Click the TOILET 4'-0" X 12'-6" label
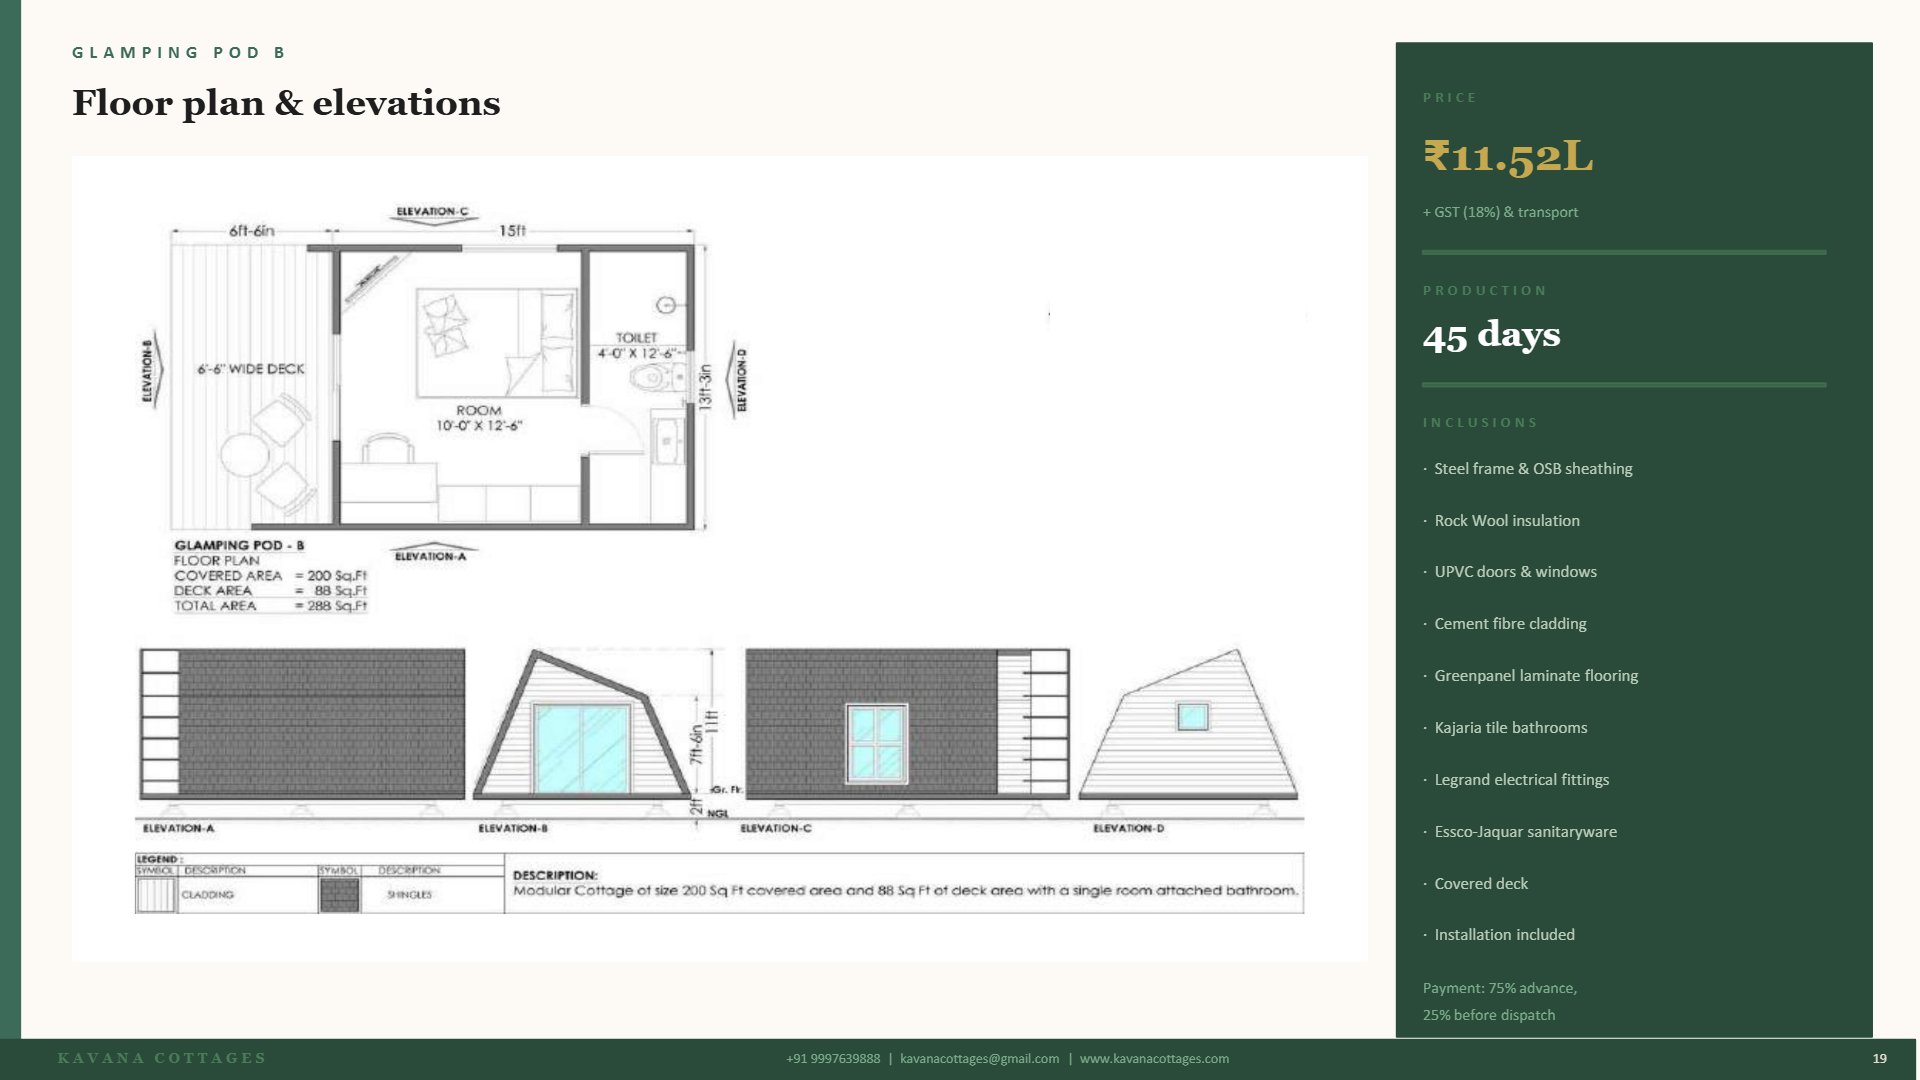The width and height of the screenshot is (1920, 1080). 637,346
